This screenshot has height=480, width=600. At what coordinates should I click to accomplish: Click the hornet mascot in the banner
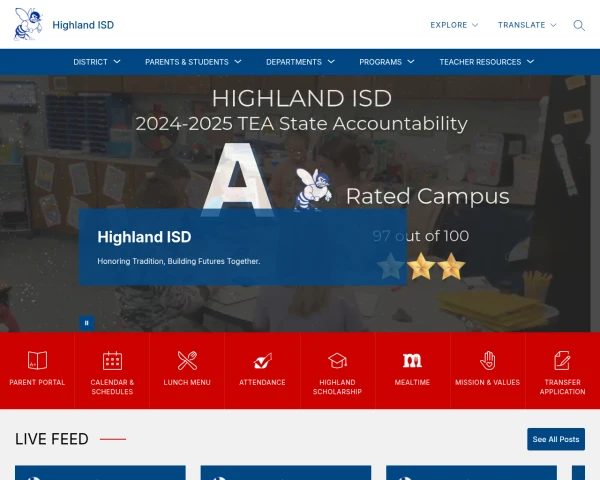(x=313, y=189)
